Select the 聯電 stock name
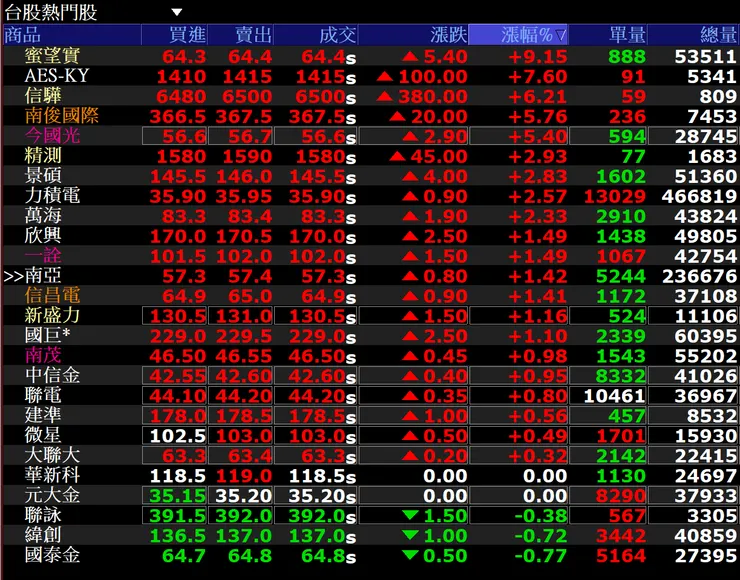This screenshot has height=580, width=740. (43, 395)
